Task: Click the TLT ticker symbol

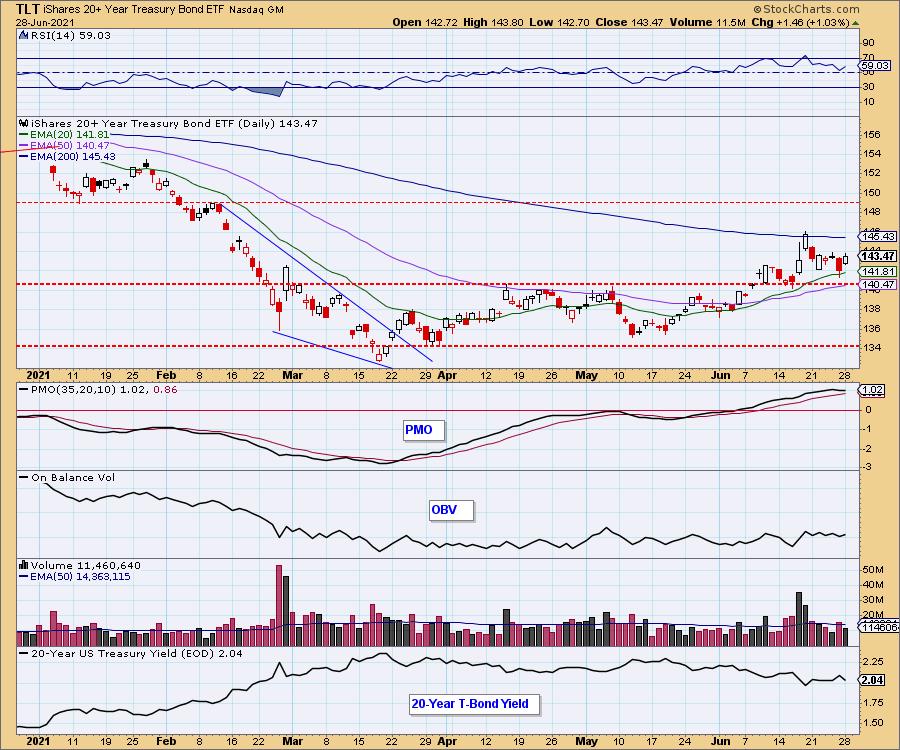Action: click(x=28, y=9)
